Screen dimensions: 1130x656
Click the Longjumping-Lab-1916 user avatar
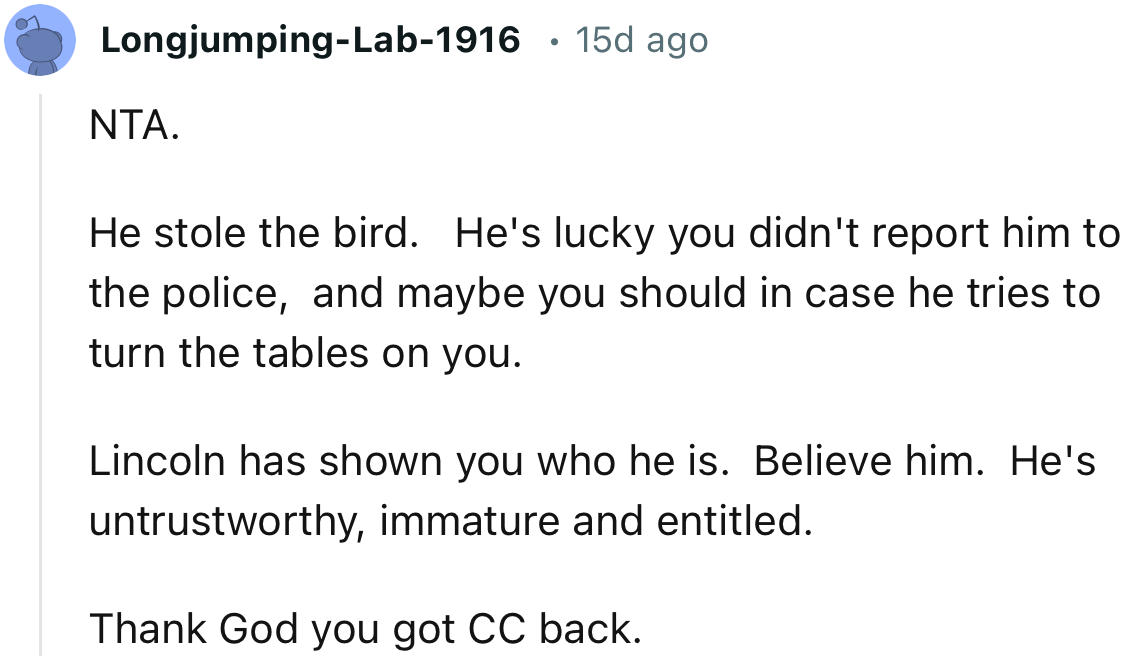(x=40, y=40)
